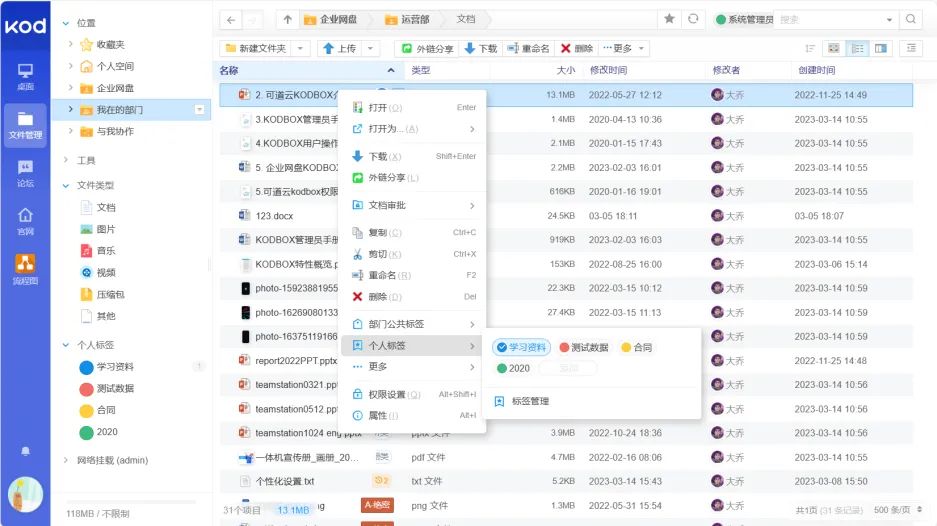Screen dimensions: 937x526
Task: Click 下载 download in the toolbar
Action: coord(481,48)
